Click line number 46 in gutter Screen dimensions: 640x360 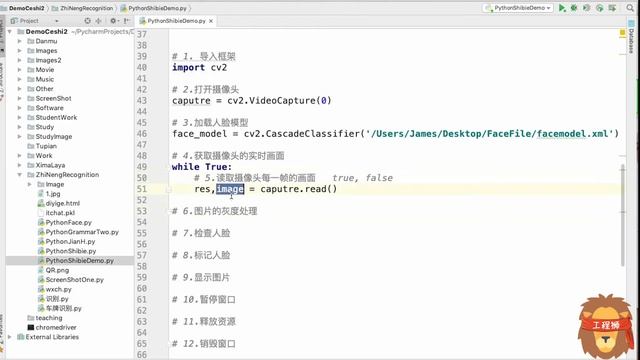coord(142,134)
